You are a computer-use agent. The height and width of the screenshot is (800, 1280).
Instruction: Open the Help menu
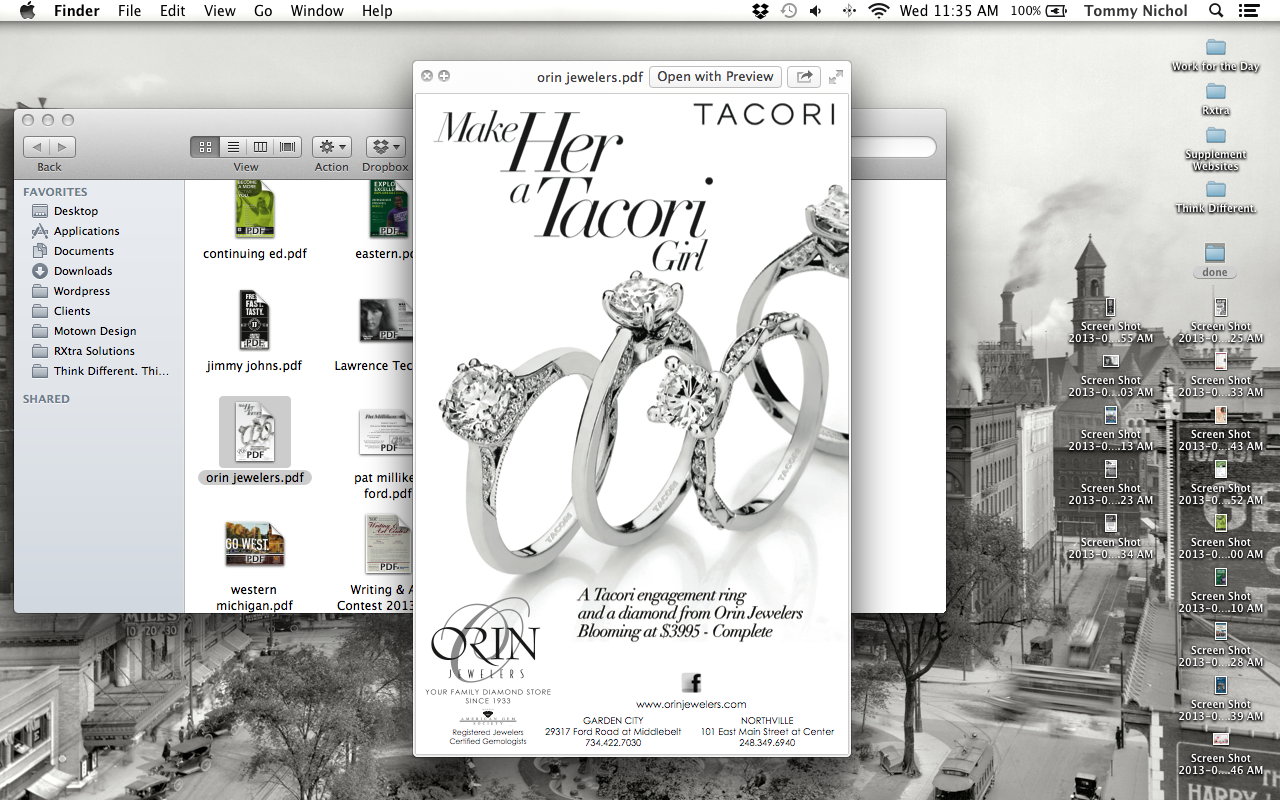click(x=377, y=11)
